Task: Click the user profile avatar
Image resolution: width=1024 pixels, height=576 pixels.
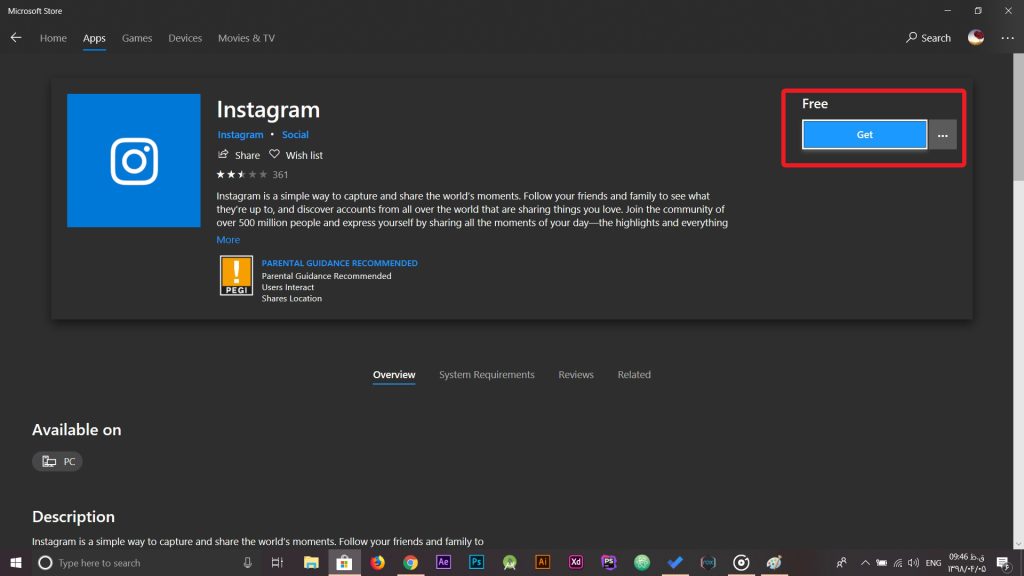Action: click(x=976, y=38)
